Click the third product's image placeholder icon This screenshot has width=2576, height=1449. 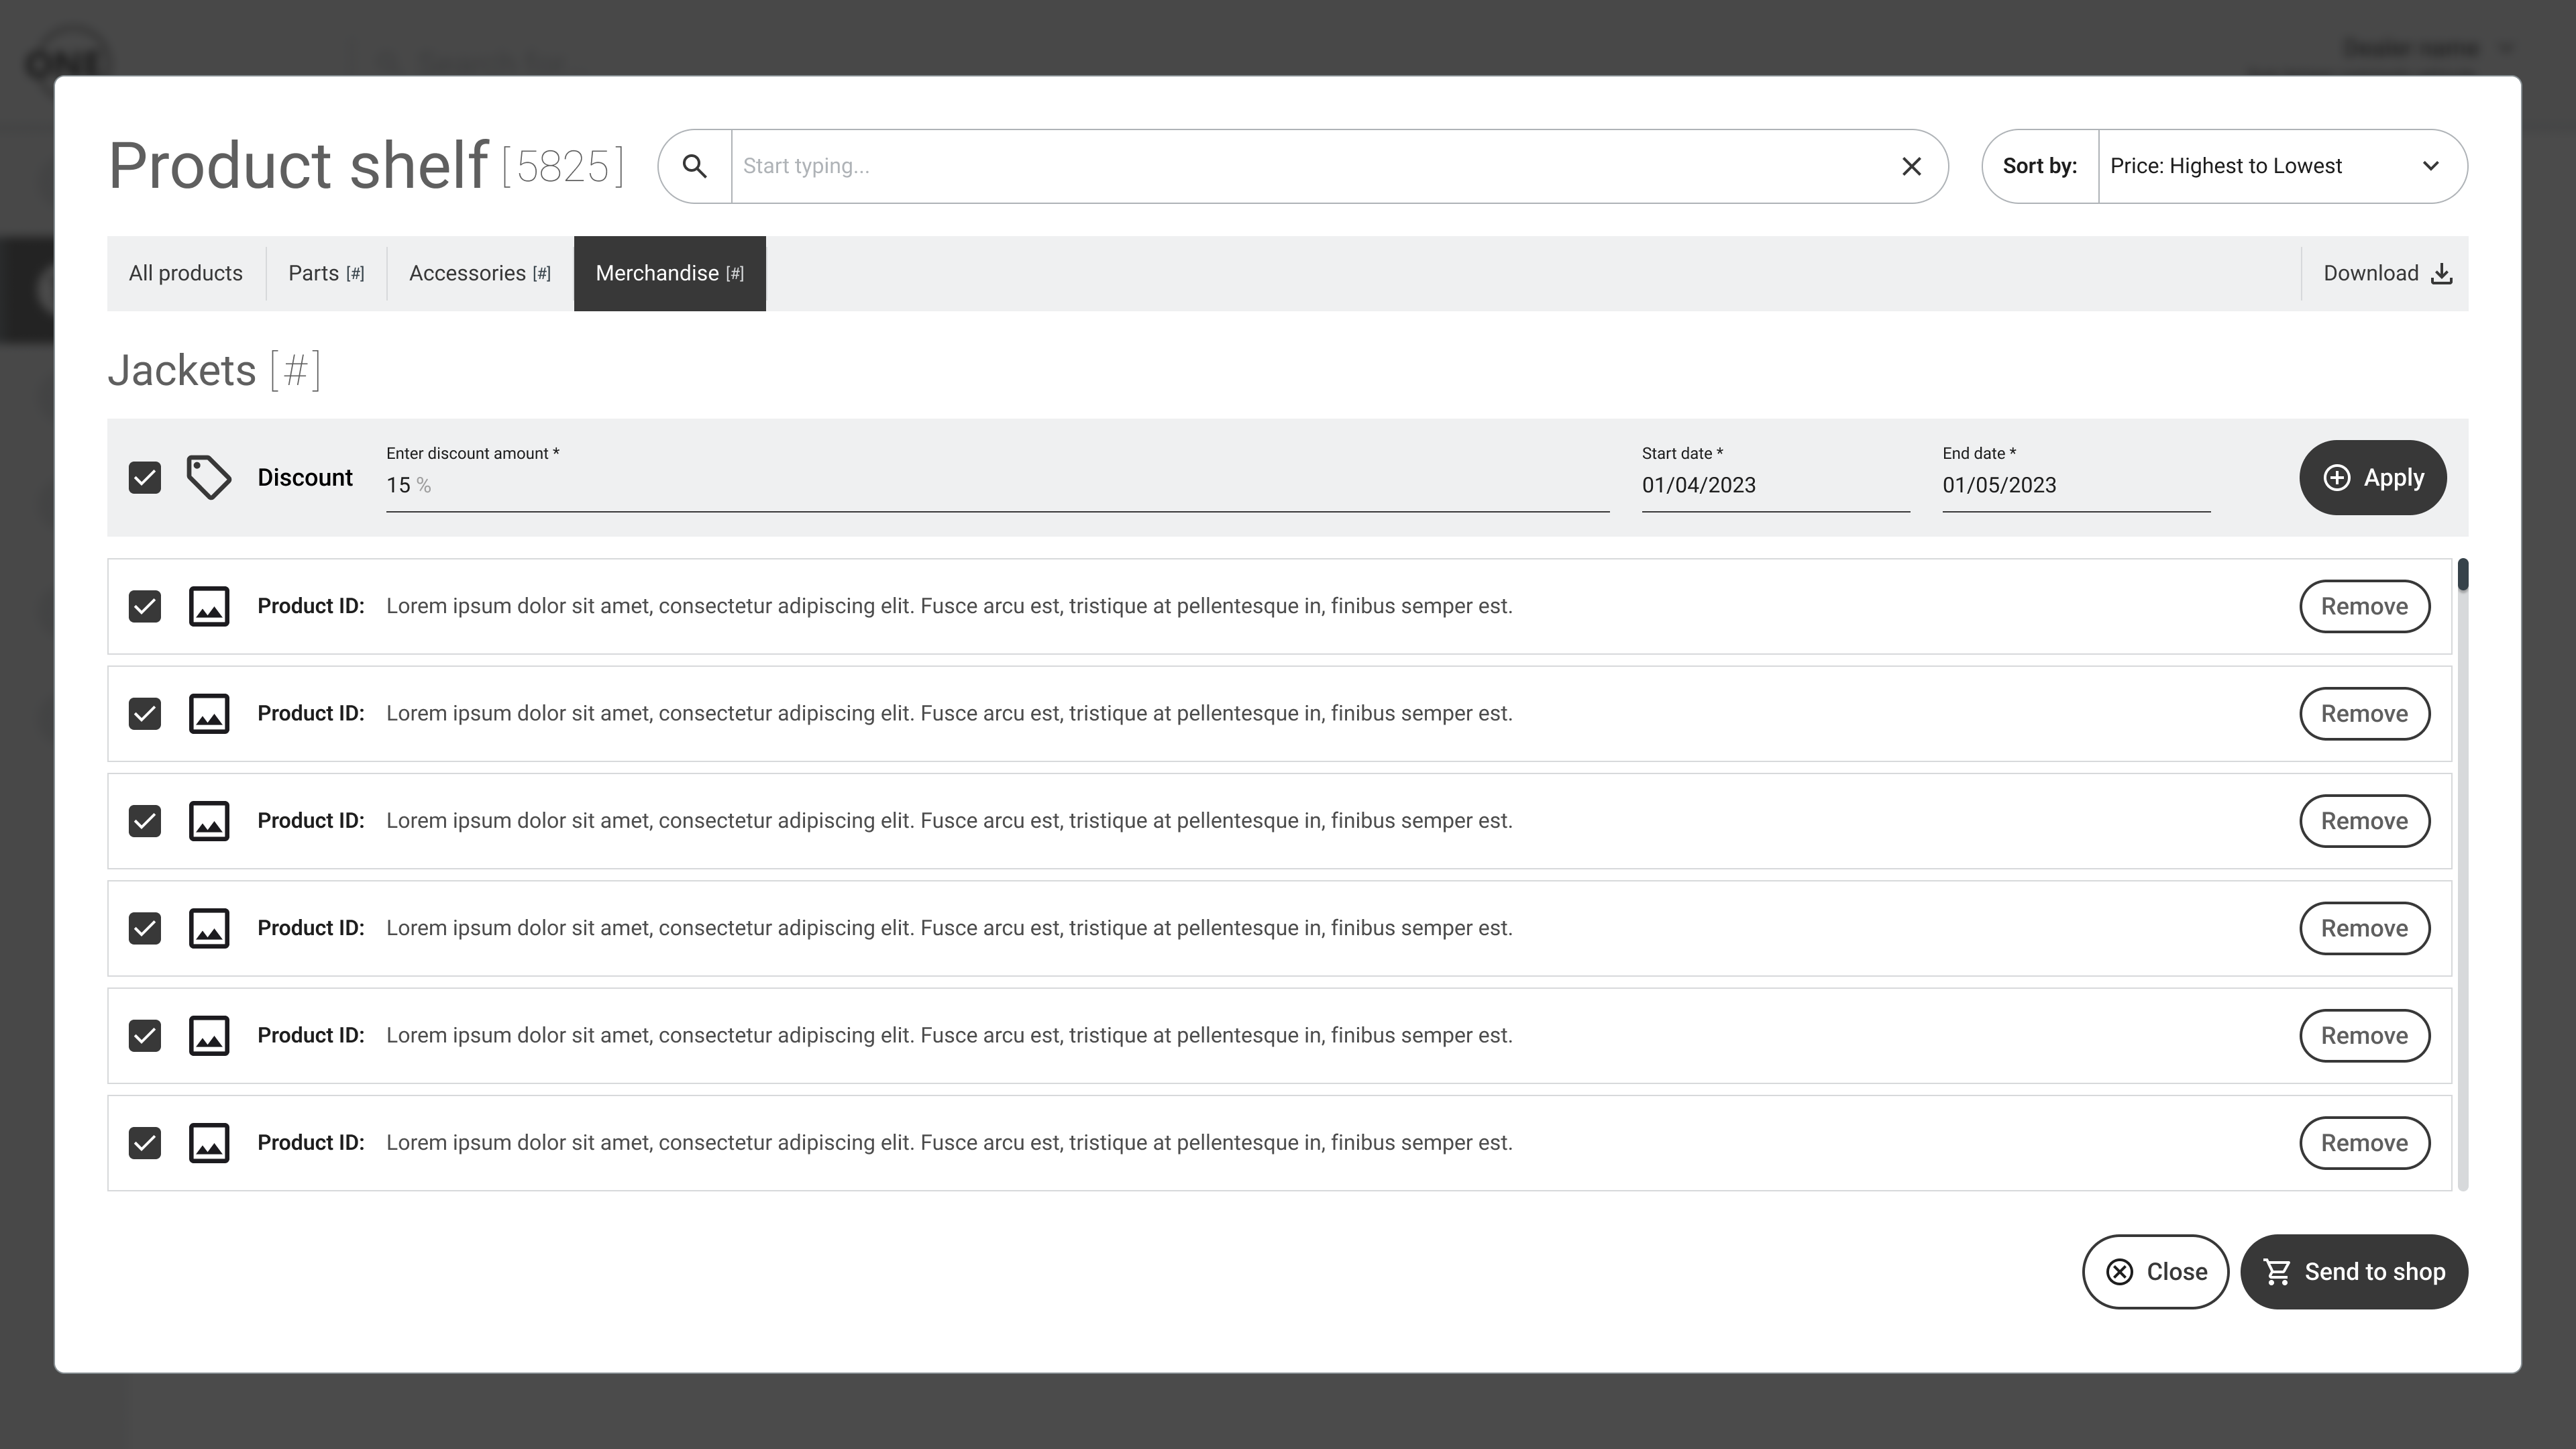209,821
